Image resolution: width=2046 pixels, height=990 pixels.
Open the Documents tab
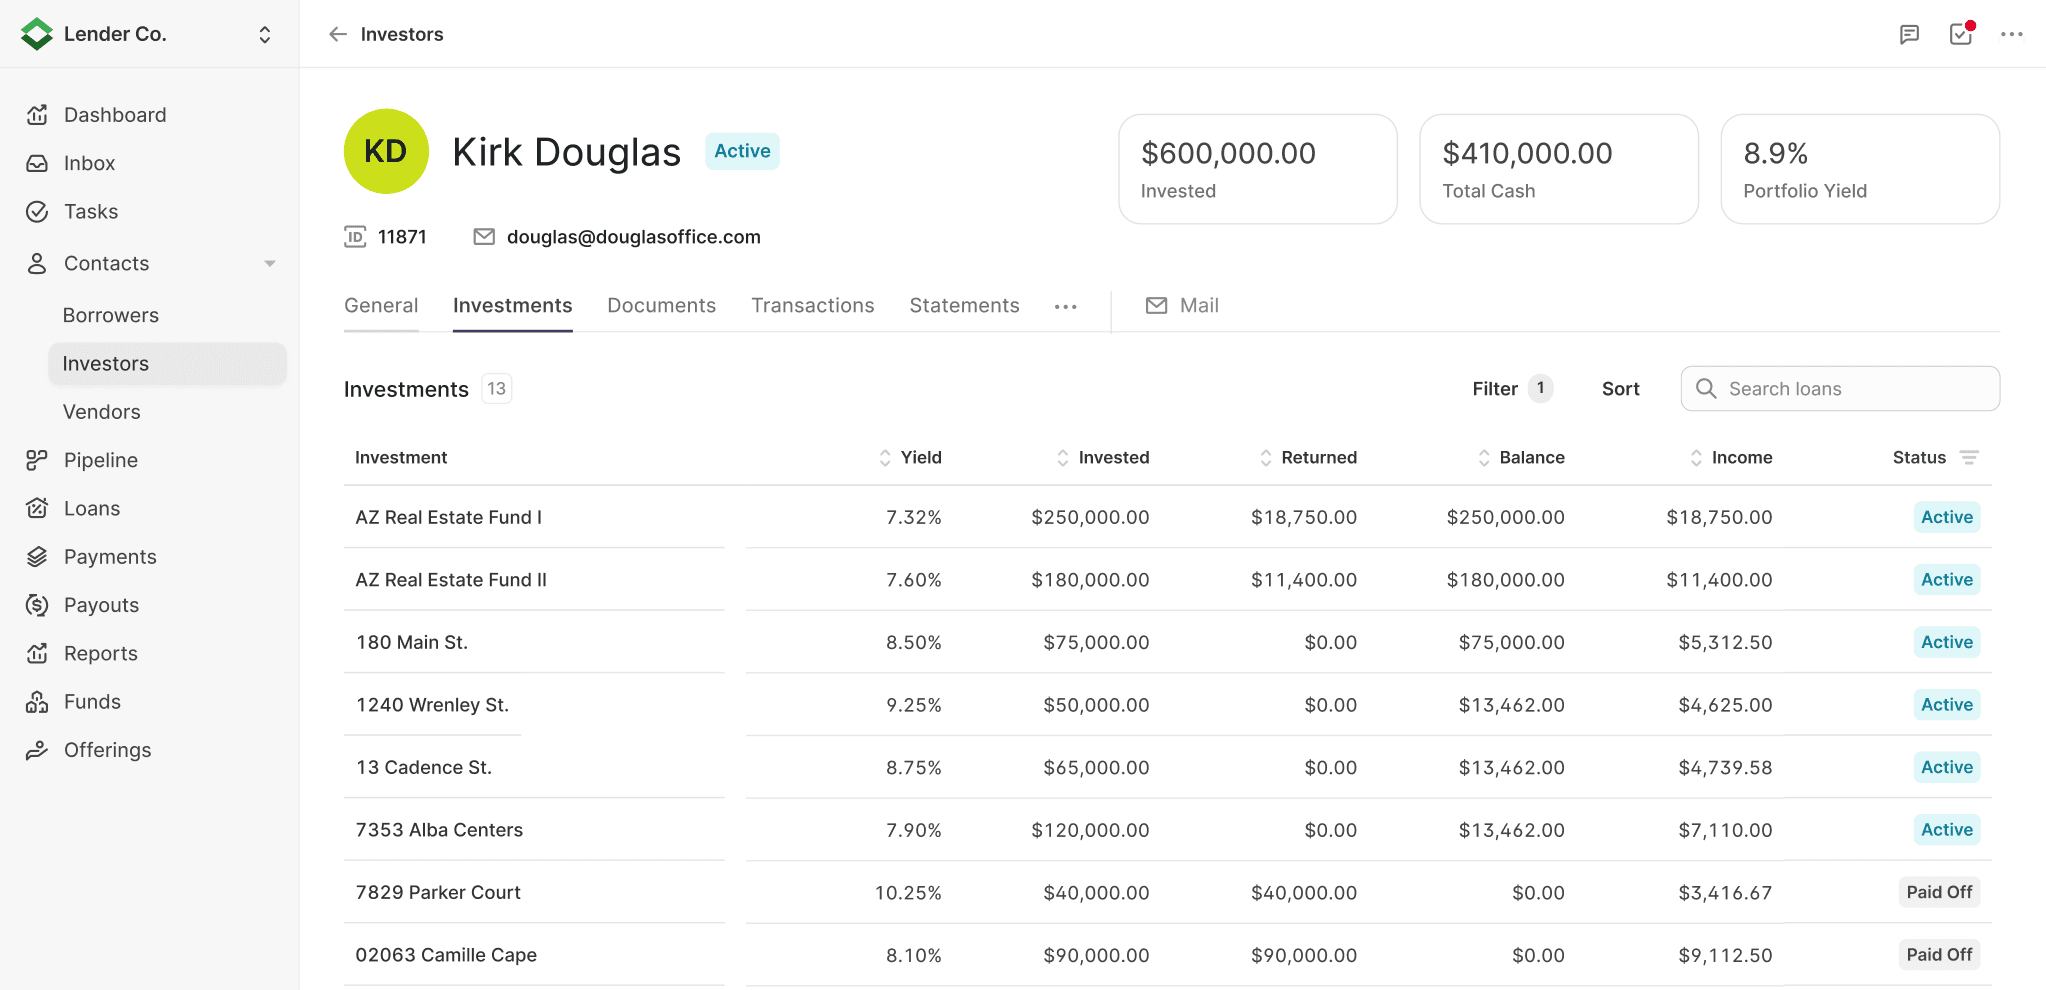(661, 305)
